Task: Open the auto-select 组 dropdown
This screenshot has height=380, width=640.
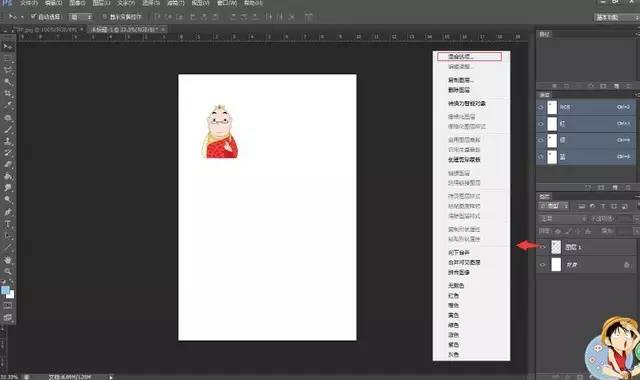Action: click(x=81, y=17)
